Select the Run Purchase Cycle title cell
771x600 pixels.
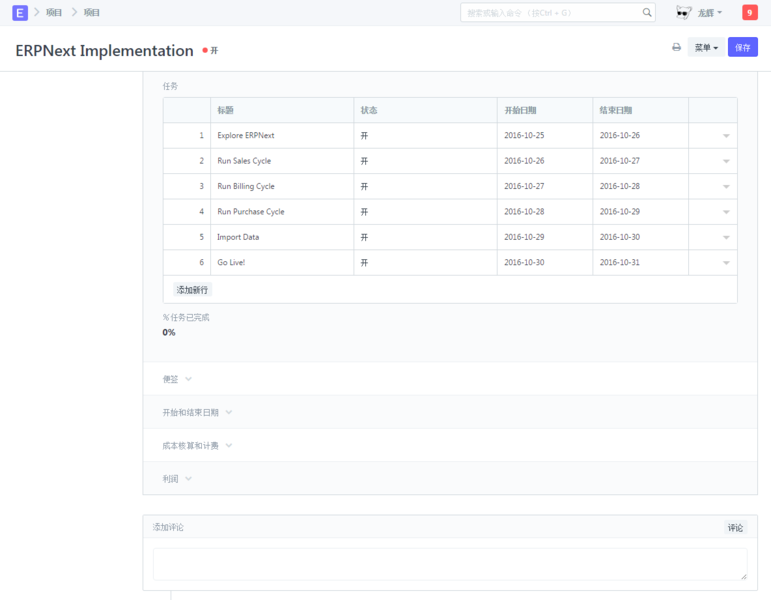point(282,211)
